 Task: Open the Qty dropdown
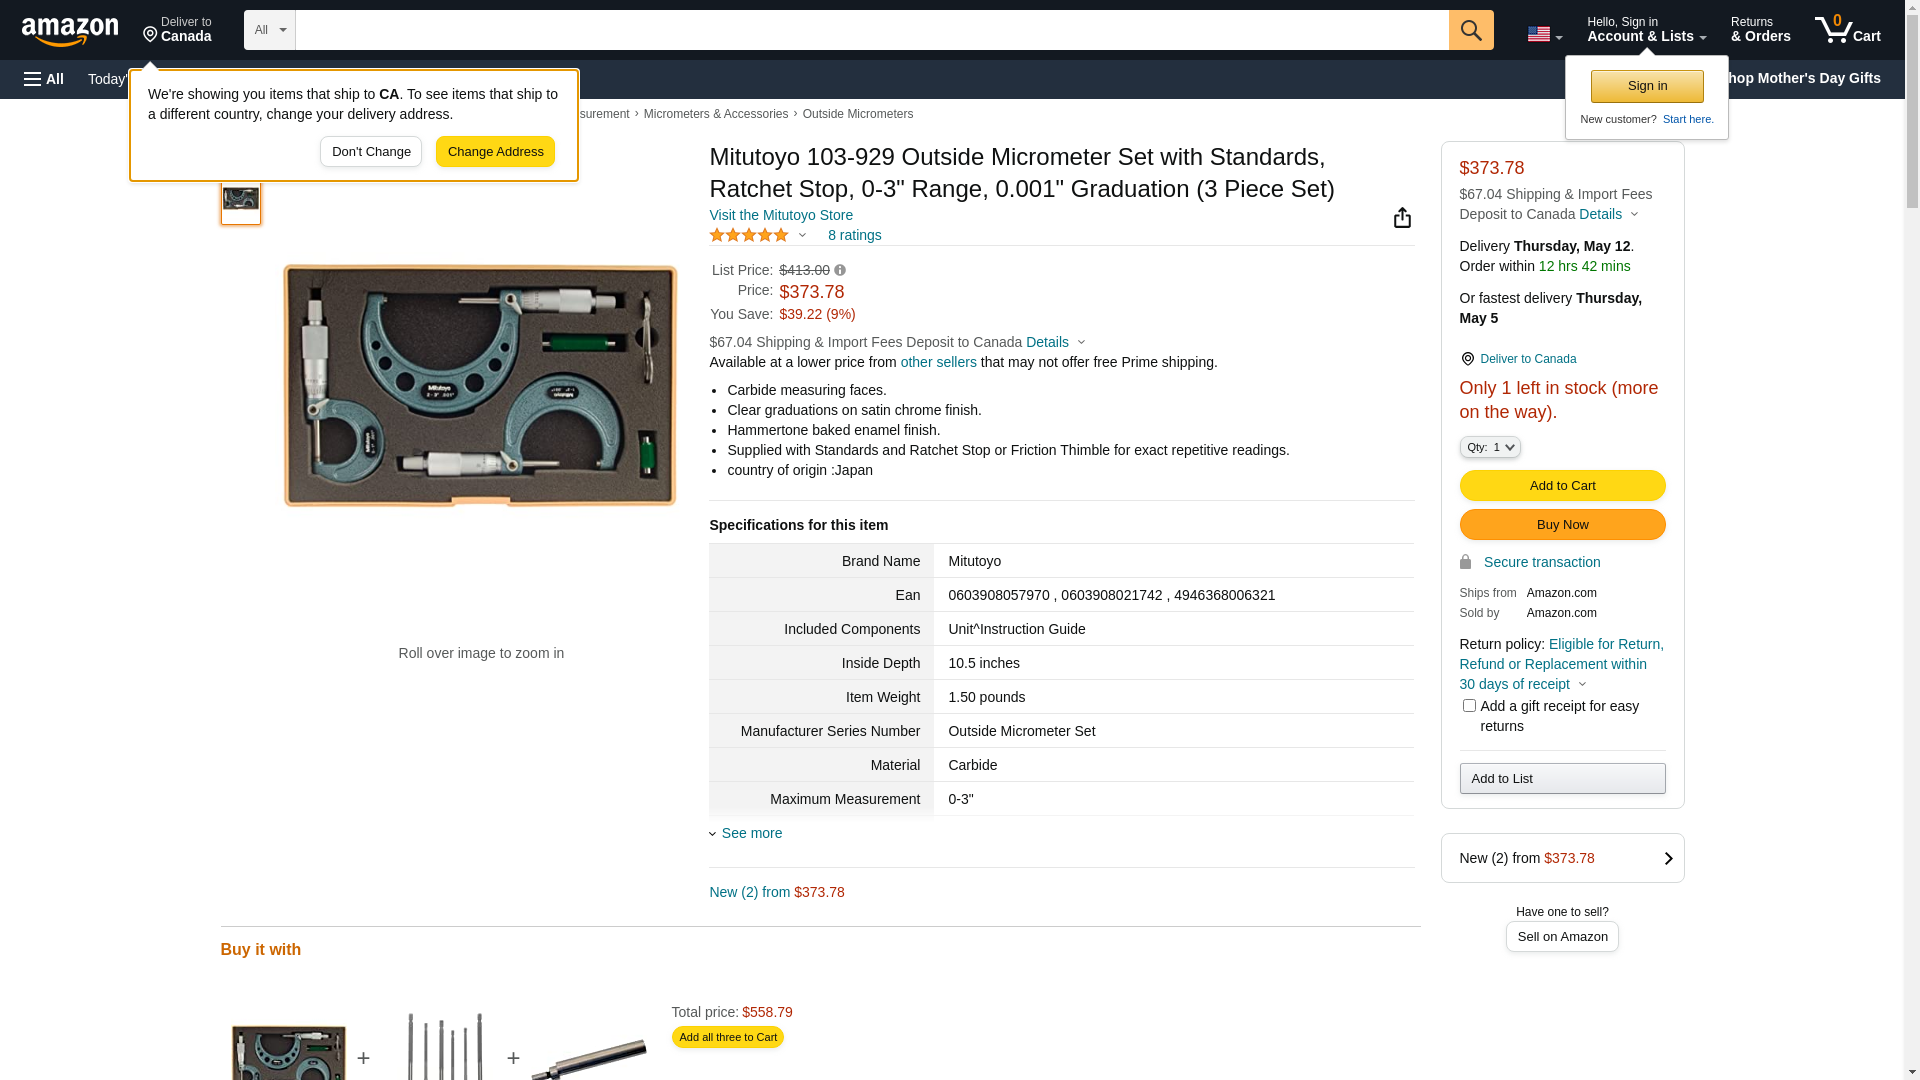(x=1489, y=447)
